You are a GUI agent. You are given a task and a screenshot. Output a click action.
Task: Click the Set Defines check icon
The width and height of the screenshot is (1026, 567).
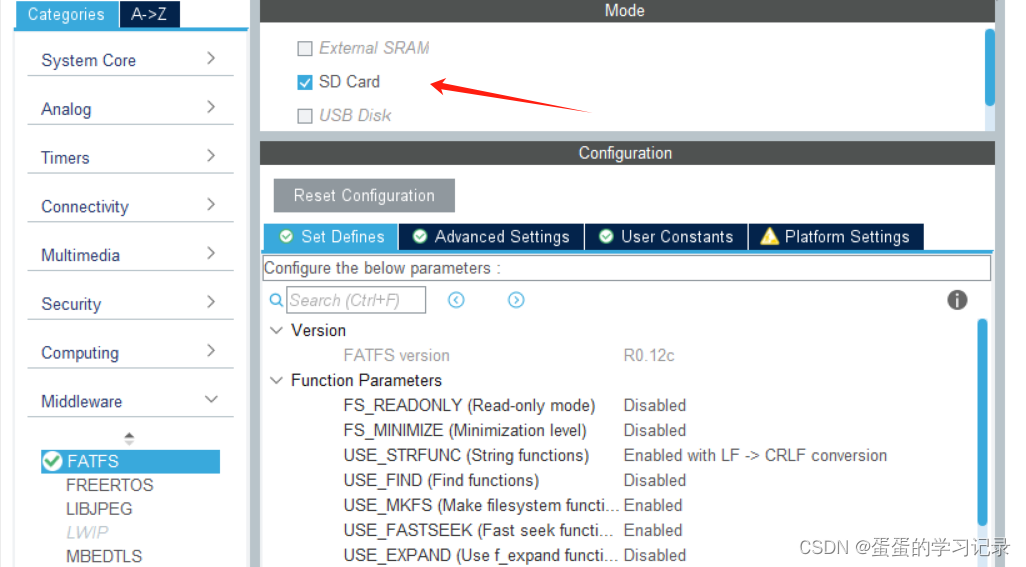coord(286,237)
